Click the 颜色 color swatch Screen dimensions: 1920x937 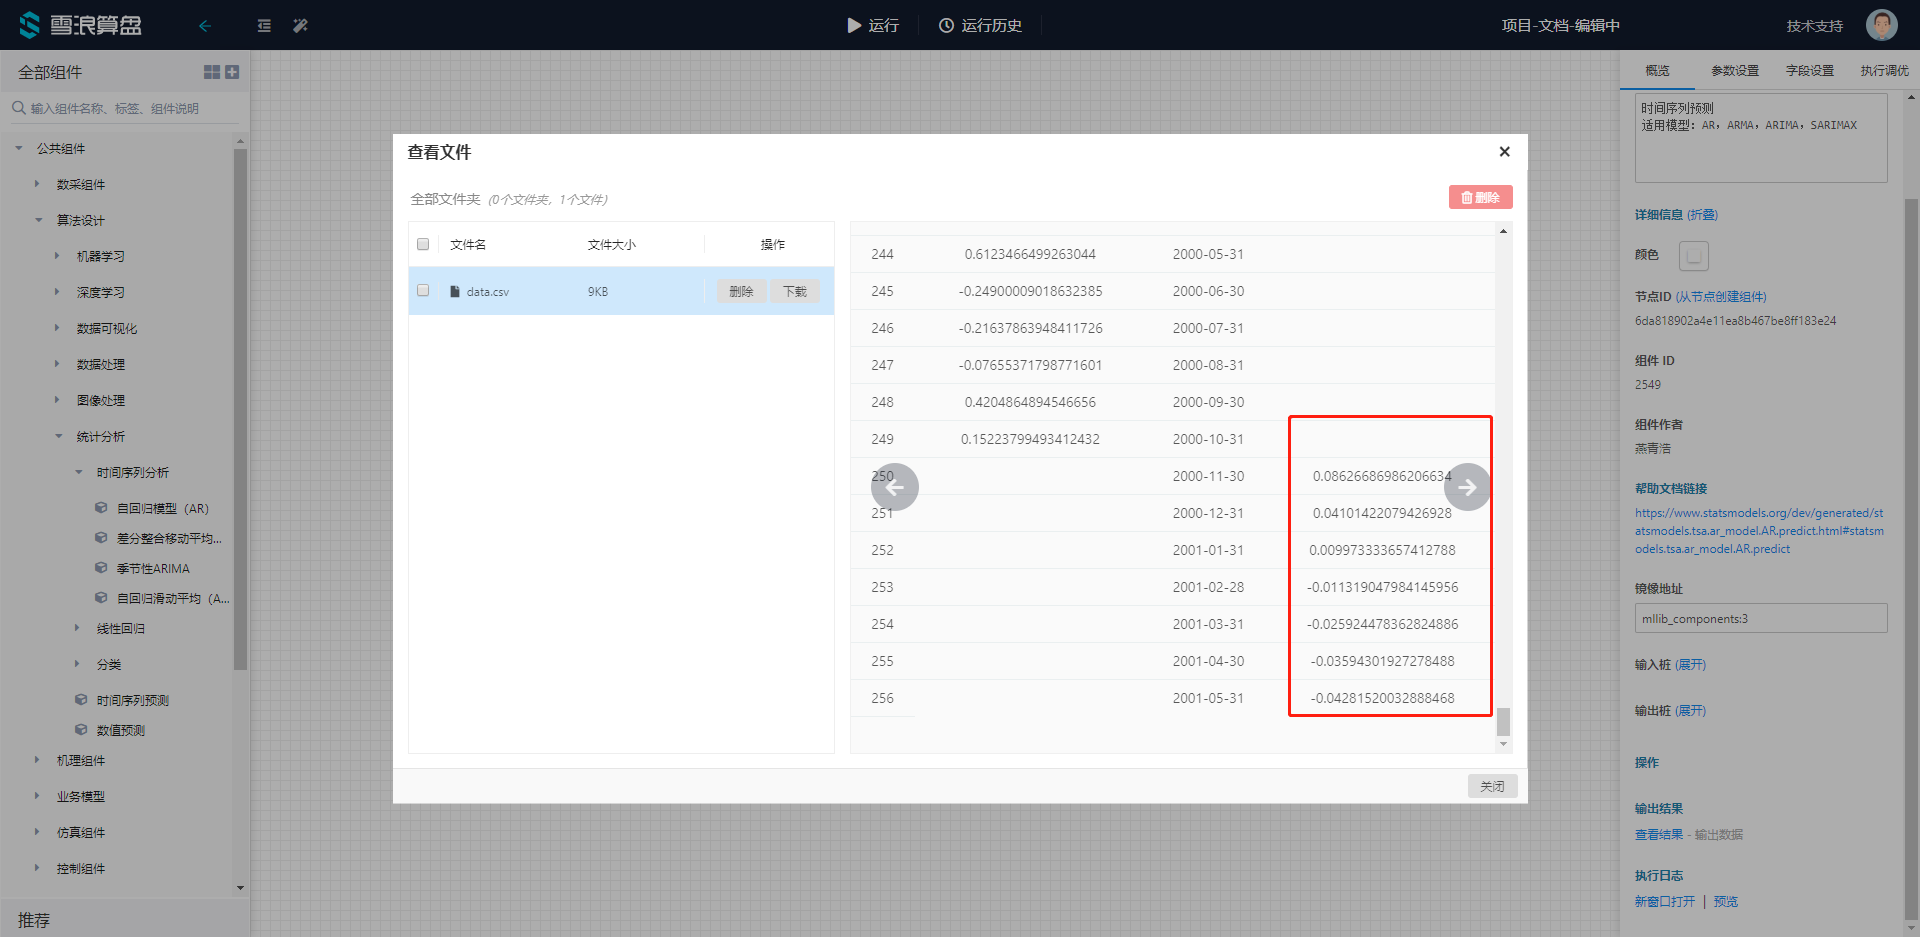1693,256
